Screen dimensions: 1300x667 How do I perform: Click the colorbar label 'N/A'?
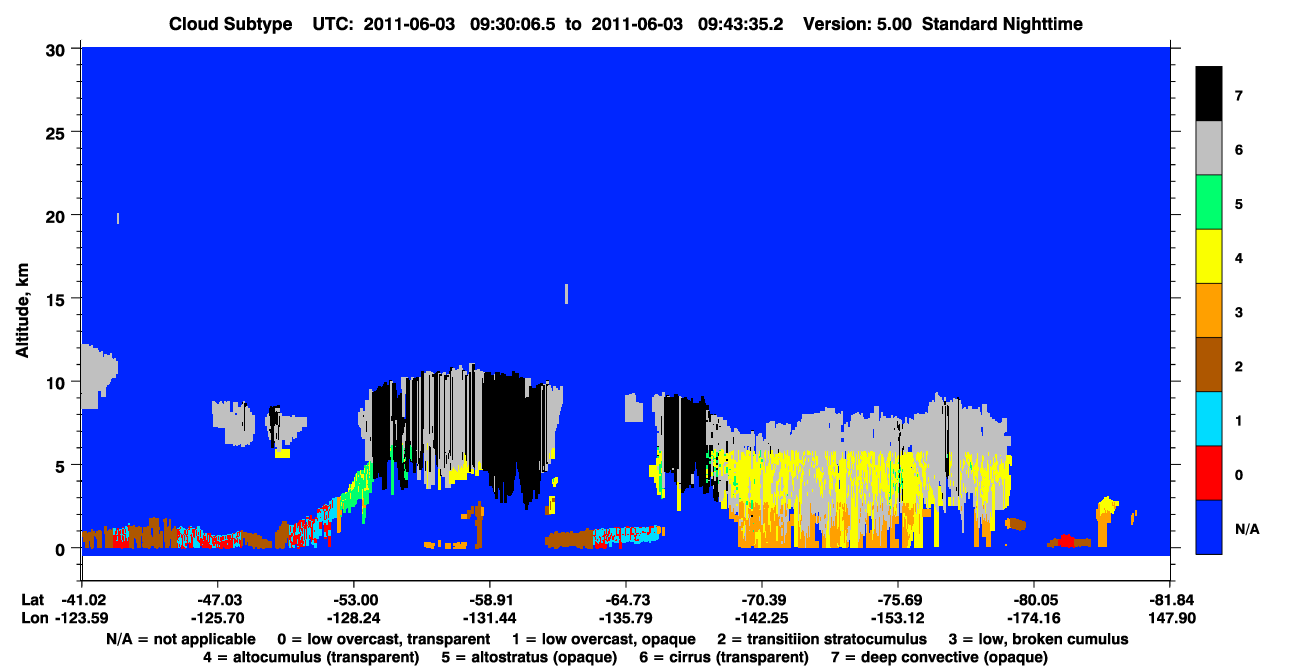pyautogui.click(x=1247, y=528)
